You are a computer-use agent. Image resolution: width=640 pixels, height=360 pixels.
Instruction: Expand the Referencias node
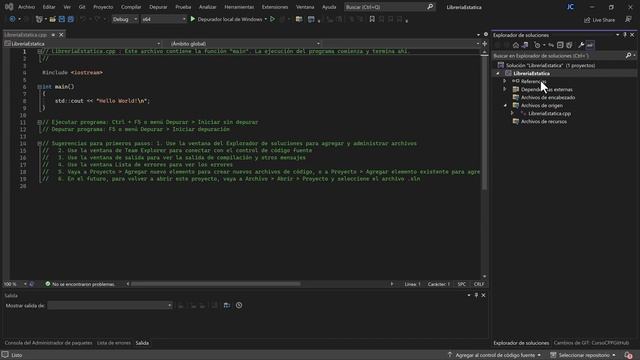point(505,81)
